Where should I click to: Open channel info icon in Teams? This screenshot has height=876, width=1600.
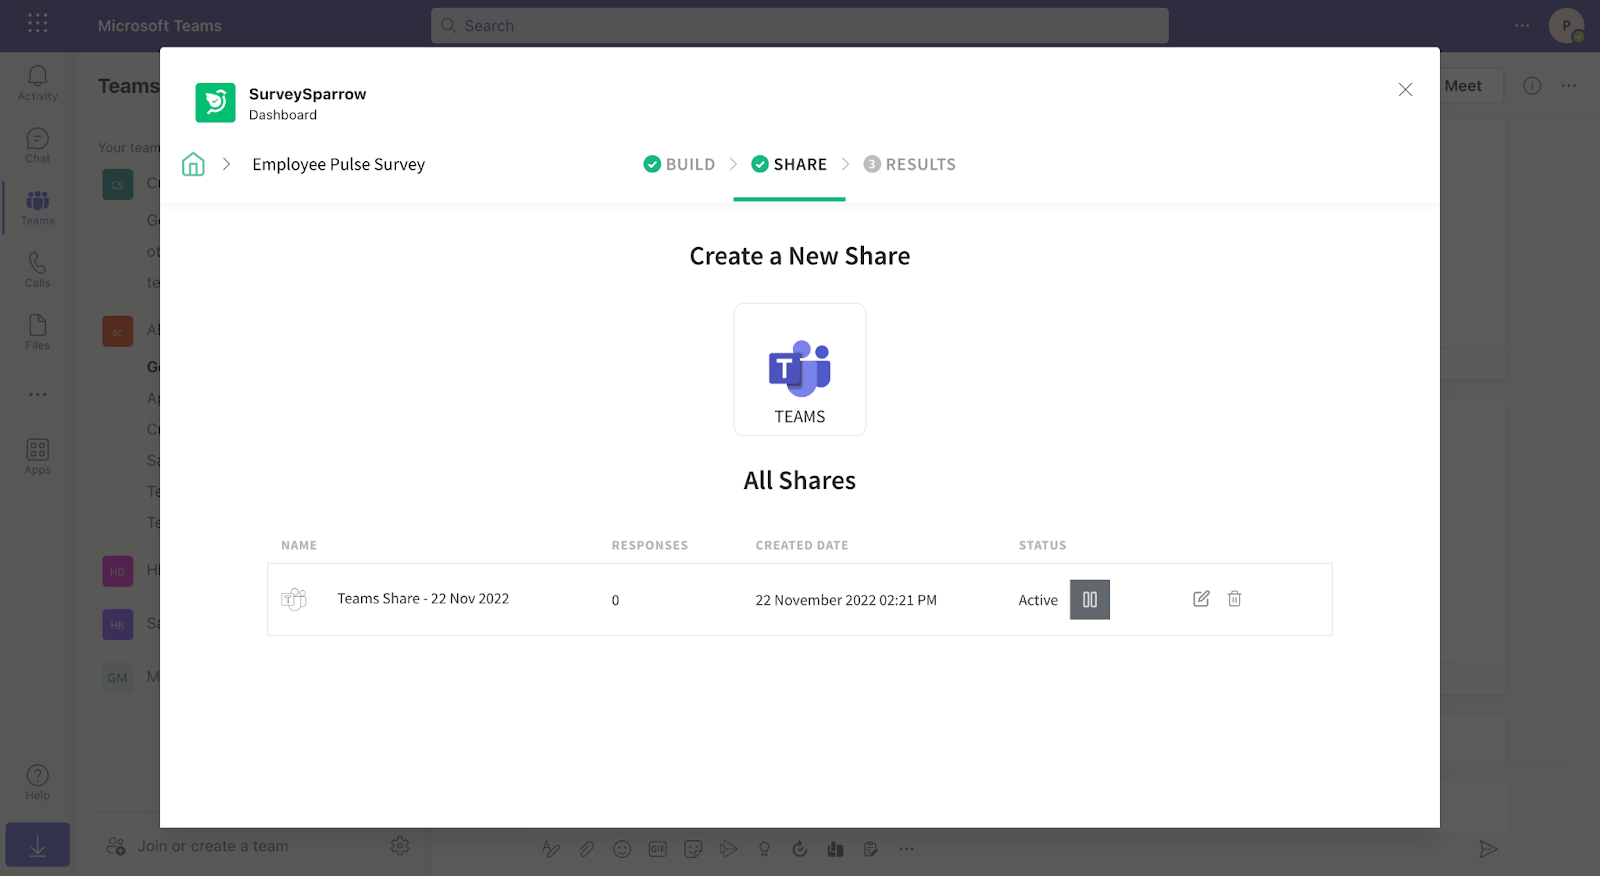tap(1532, 86)
